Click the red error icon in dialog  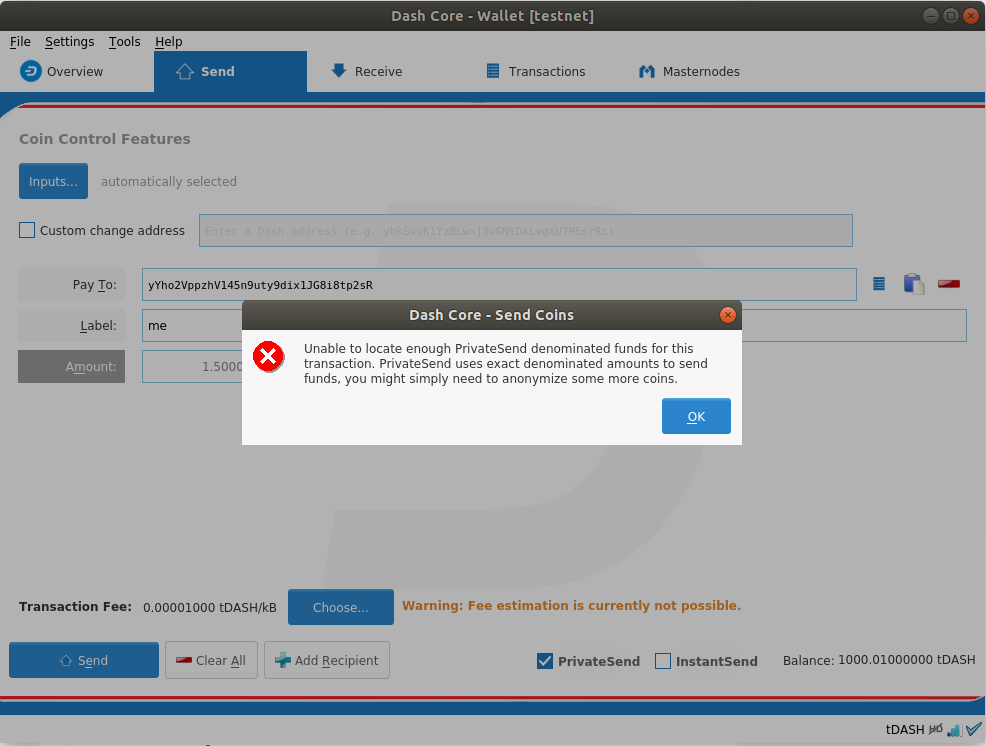coord(268,357)
